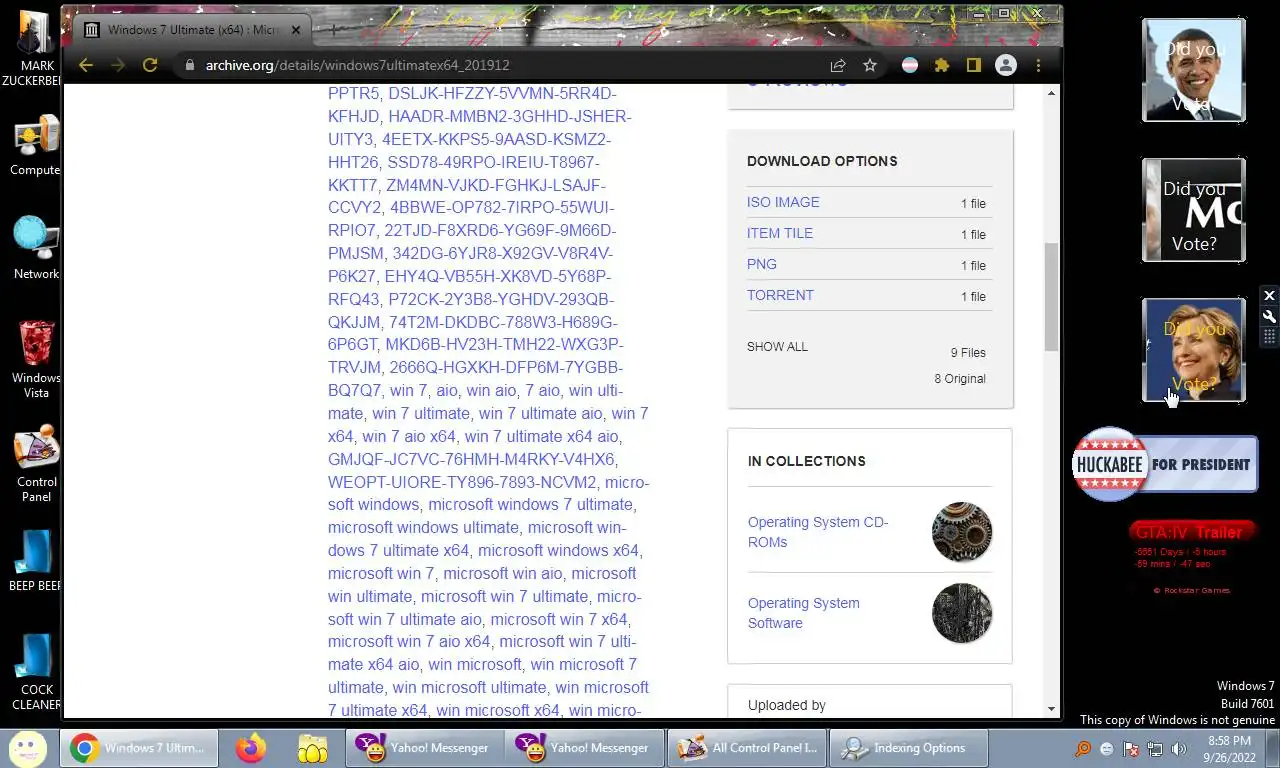Switch to All Control Panel Items window

click(748, 748)
